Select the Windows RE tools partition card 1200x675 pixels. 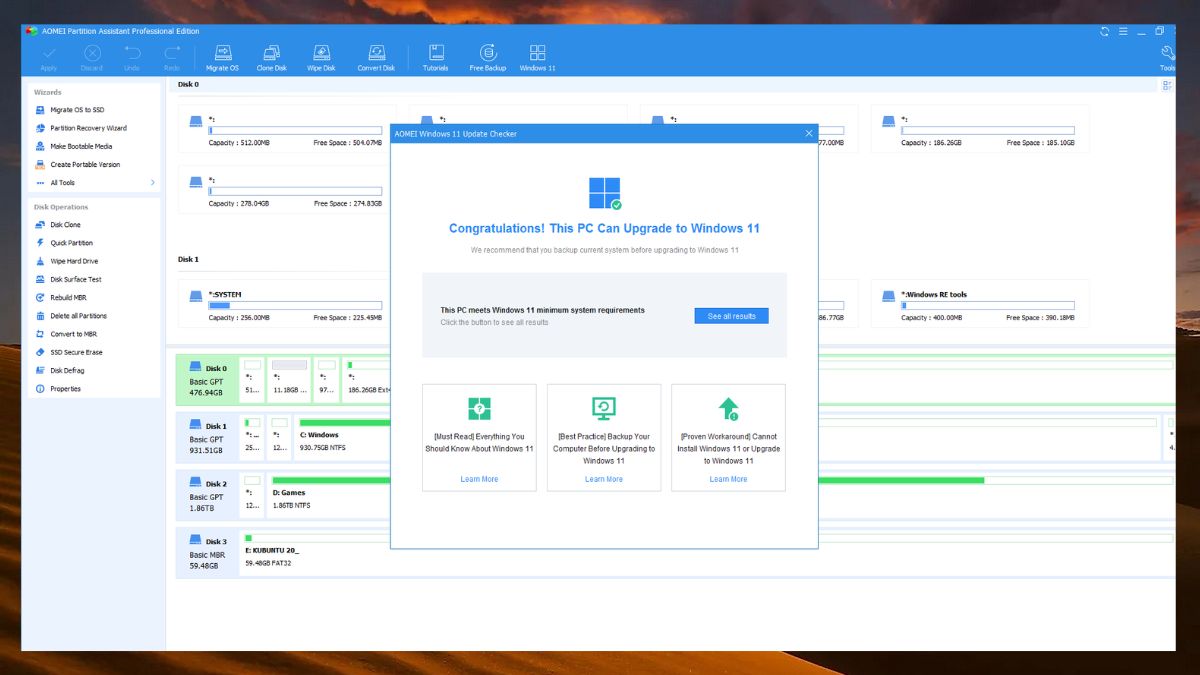point(980,303)
